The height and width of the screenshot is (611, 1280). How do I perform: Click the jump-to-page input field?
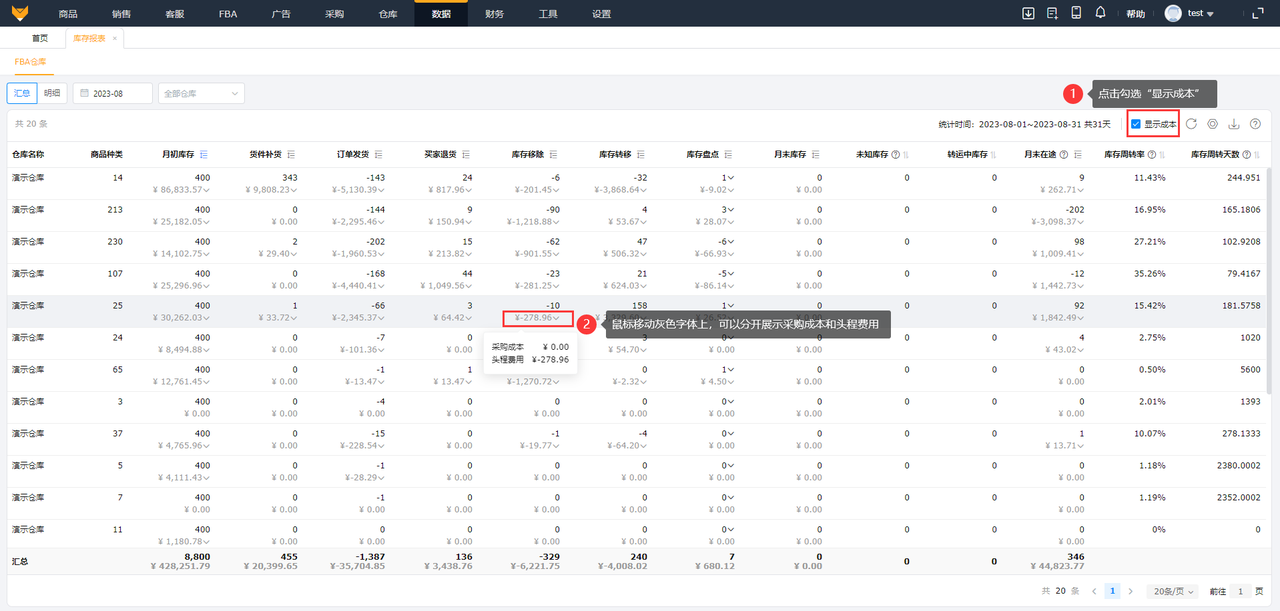pyautogui.click(x=1239, y=591)
